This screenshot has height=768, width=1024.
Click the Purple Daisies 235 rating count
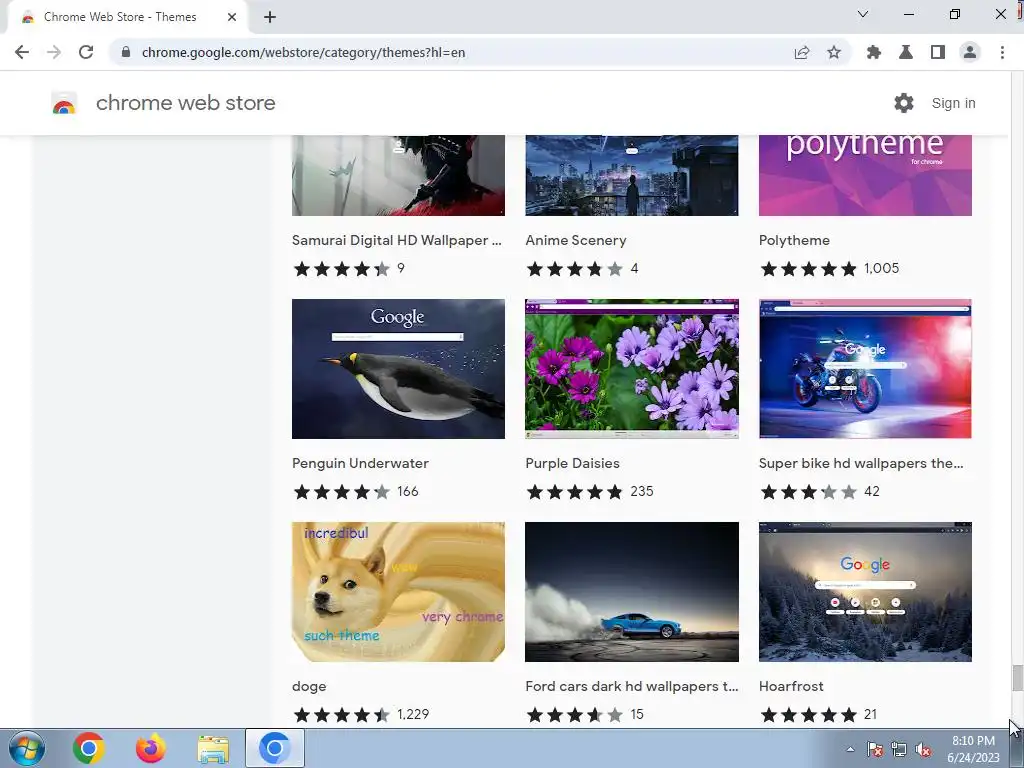point(642,491)
